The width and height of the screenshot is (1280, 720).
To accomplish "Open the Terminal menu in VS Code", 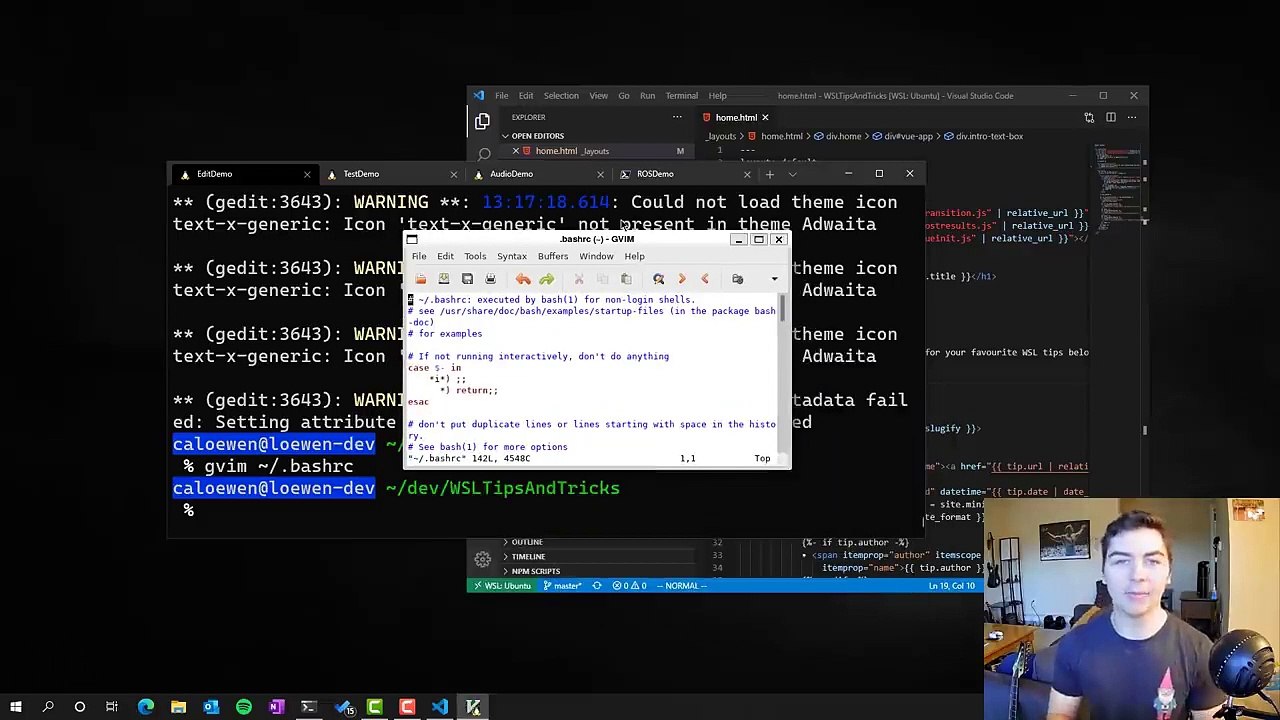I will (x=682, y=96).
